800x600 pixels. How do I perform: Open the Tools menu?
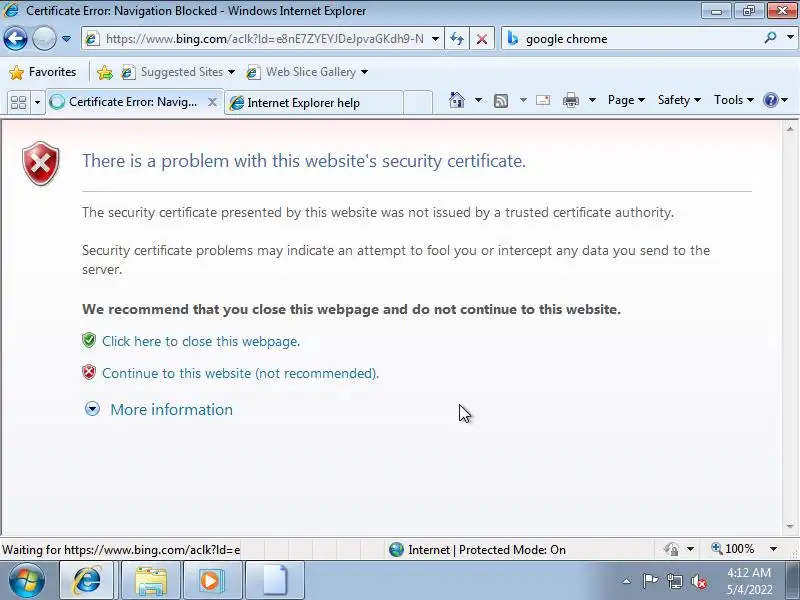734,100
